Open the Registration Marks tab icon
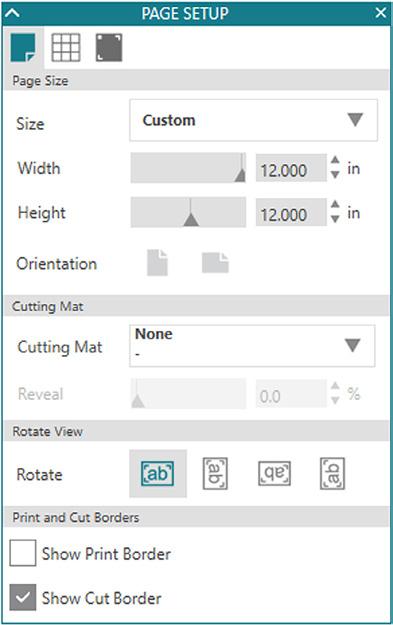Viewport: 393px width, 625px height. [109, 48]
